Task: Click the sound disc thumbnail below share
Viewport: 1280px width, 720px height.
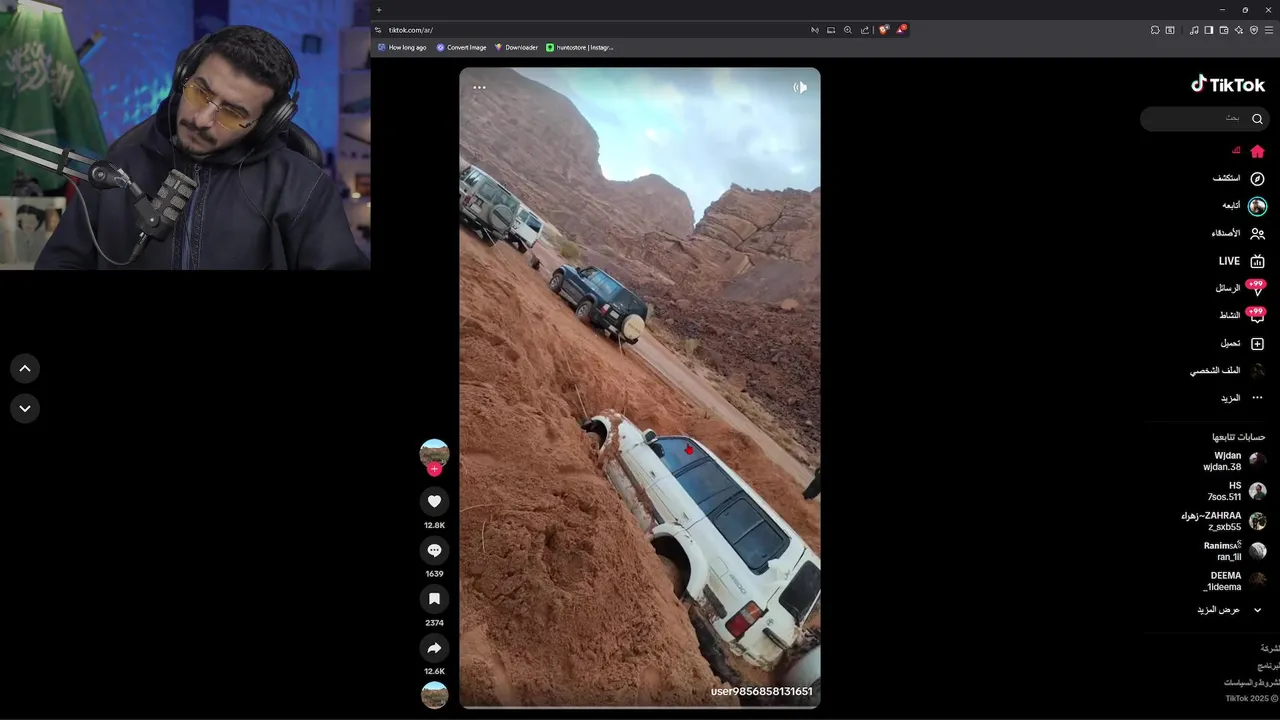Action: pos(434,695)
